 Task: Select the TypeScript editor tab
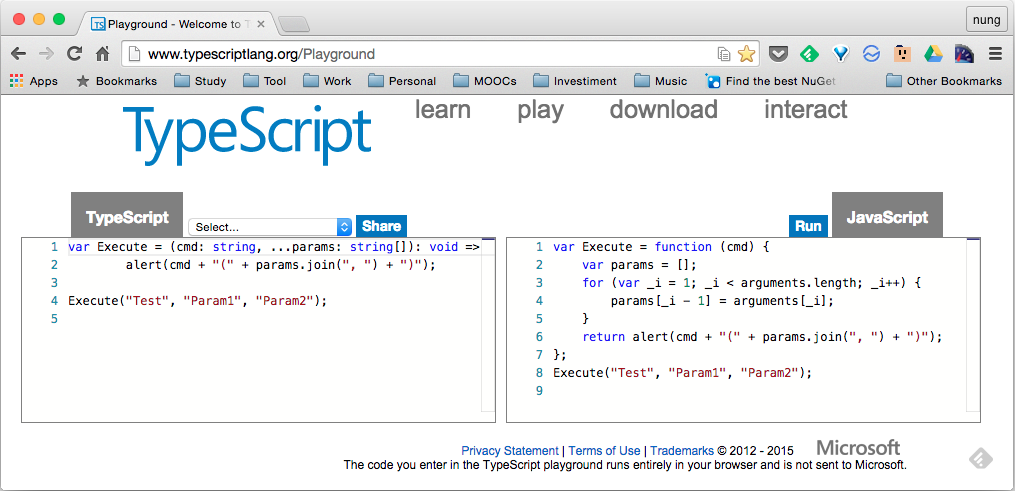[x=127, y=215]
